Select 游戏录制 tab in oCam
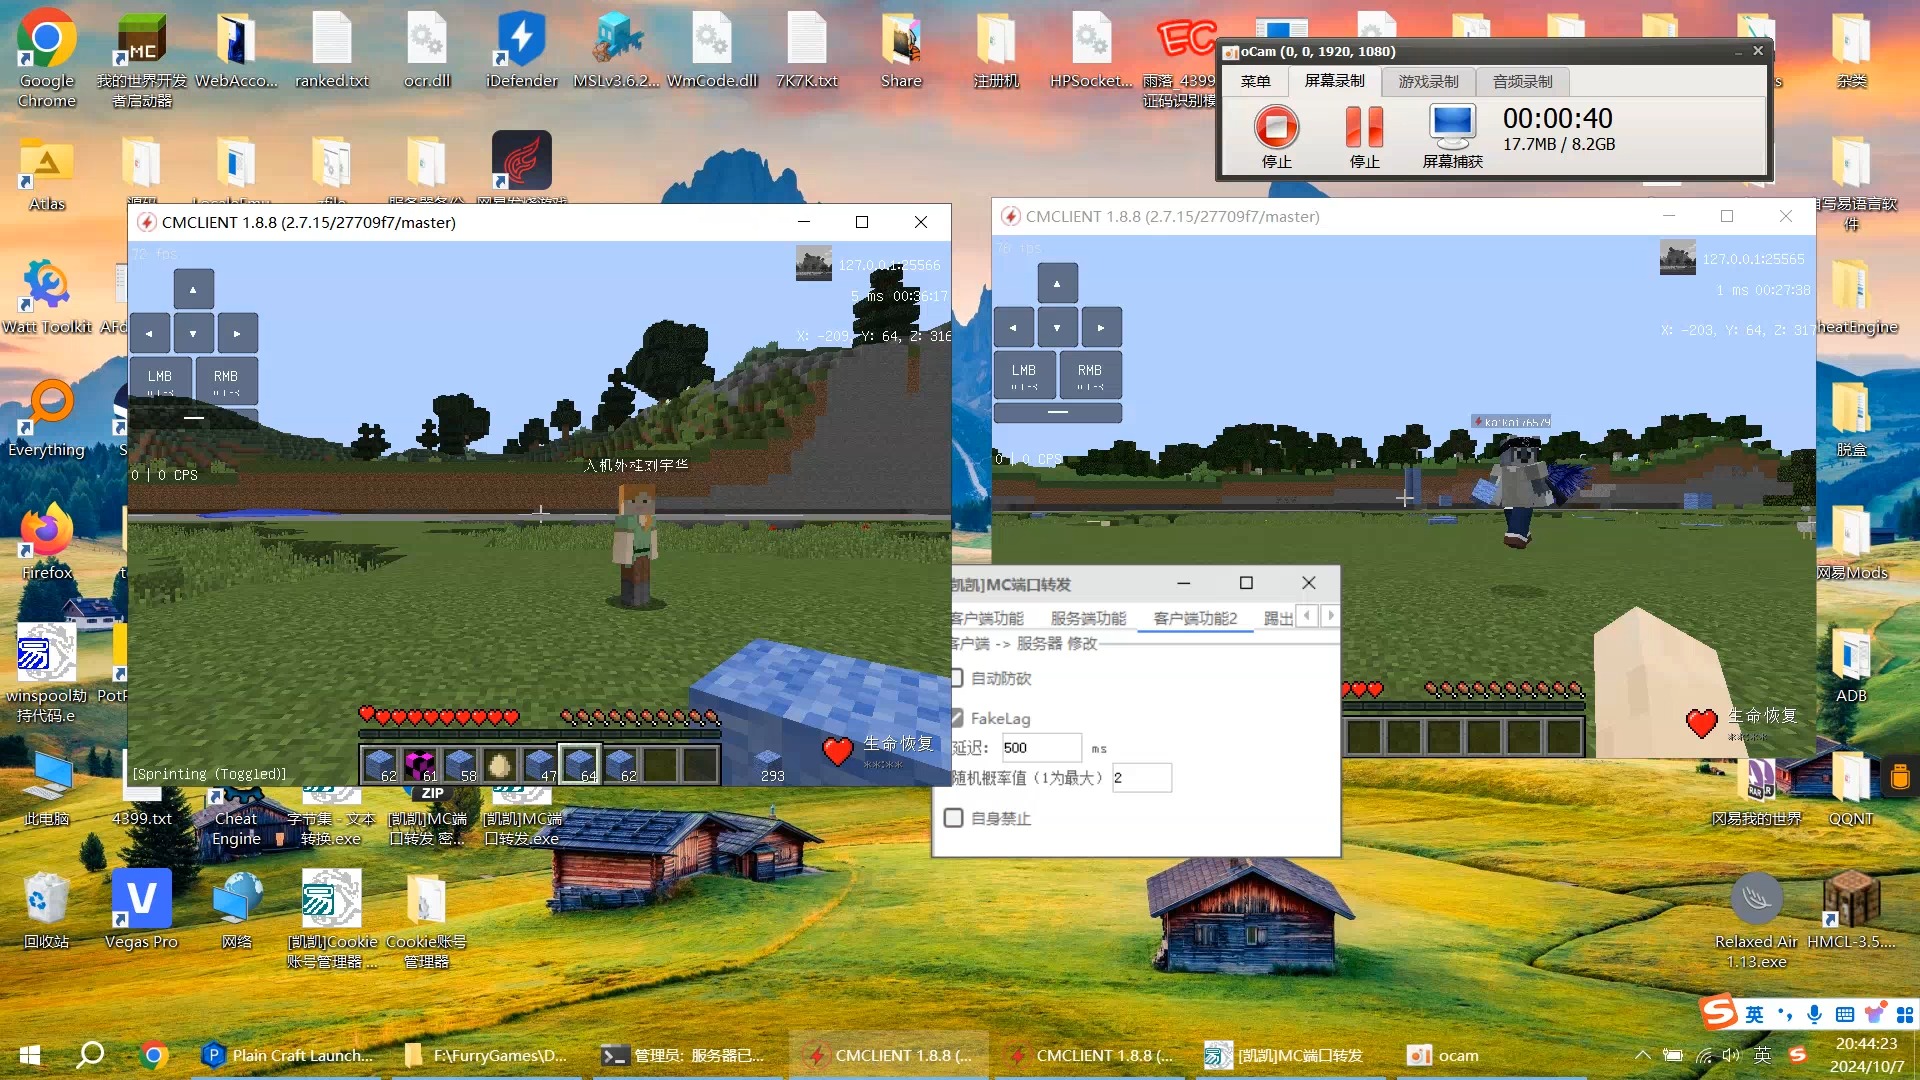 click(x=1428, y=80)
